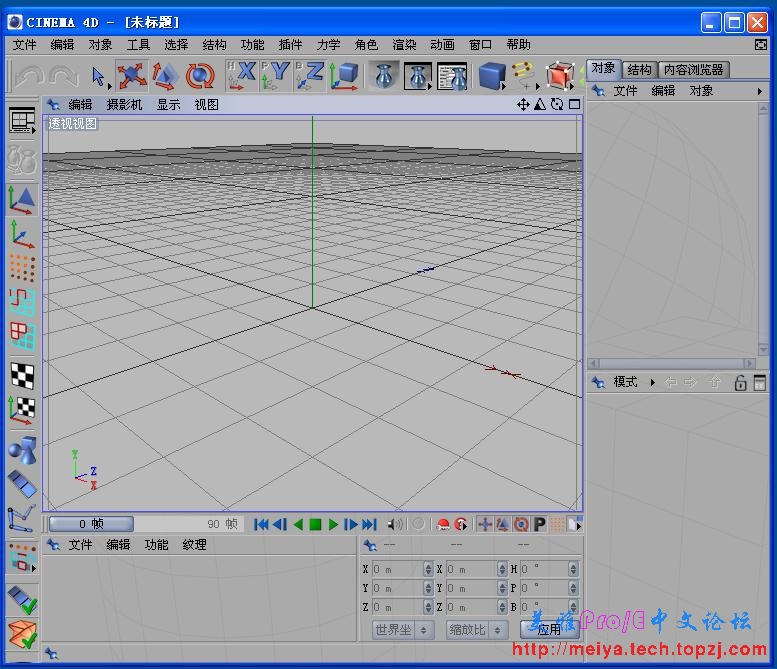
Task: Play animation forwards
Action: point(333,524)
